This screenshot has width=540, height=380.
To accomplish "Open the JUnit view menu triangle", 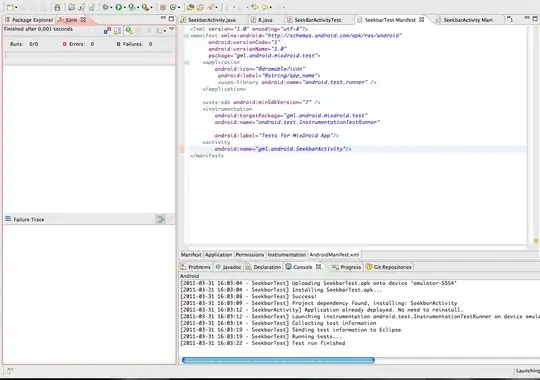I will (172, 30).
